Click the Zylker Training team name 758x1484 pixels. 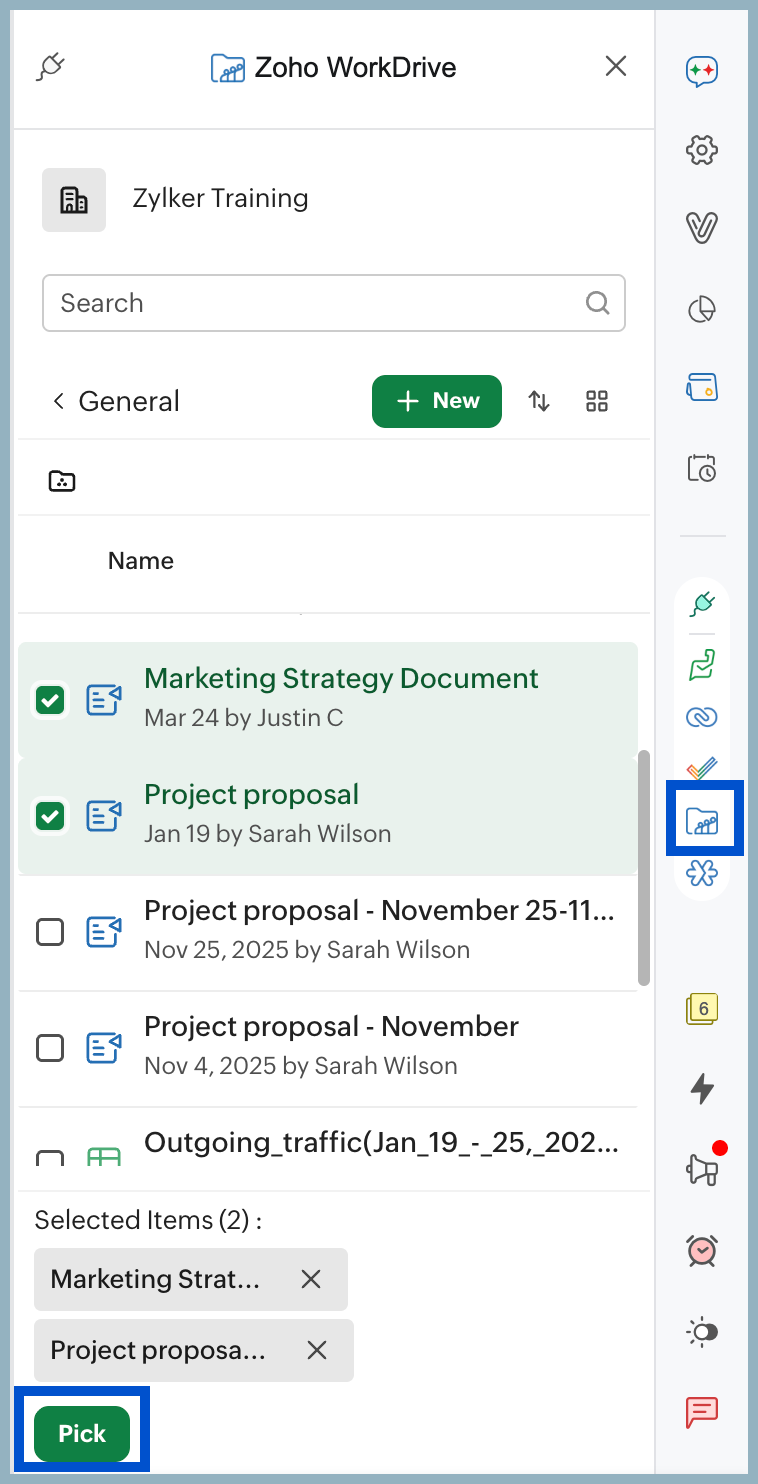click(x=220, y=198)
